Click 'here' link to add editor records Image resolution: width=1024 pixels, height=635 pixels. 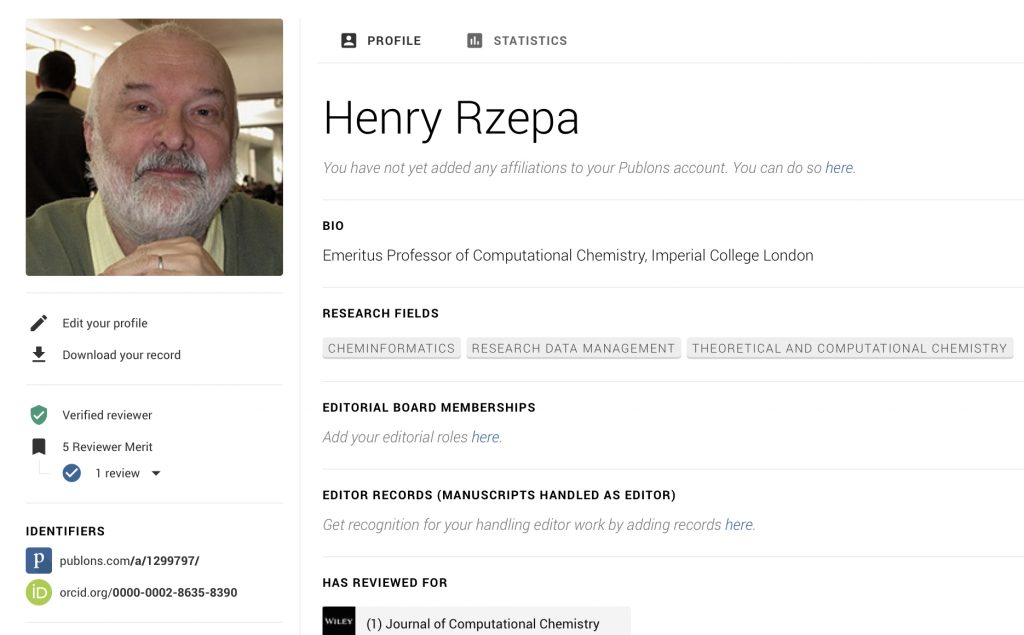[738, 525]
